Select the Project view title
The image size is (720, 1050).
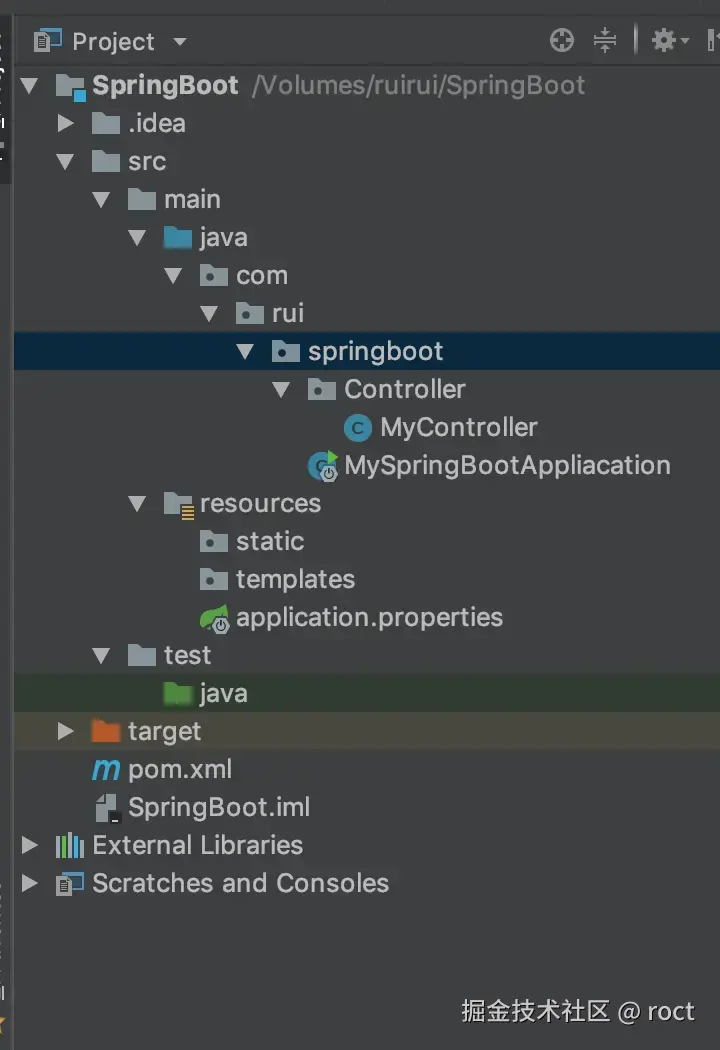click(x=113, y=42)
